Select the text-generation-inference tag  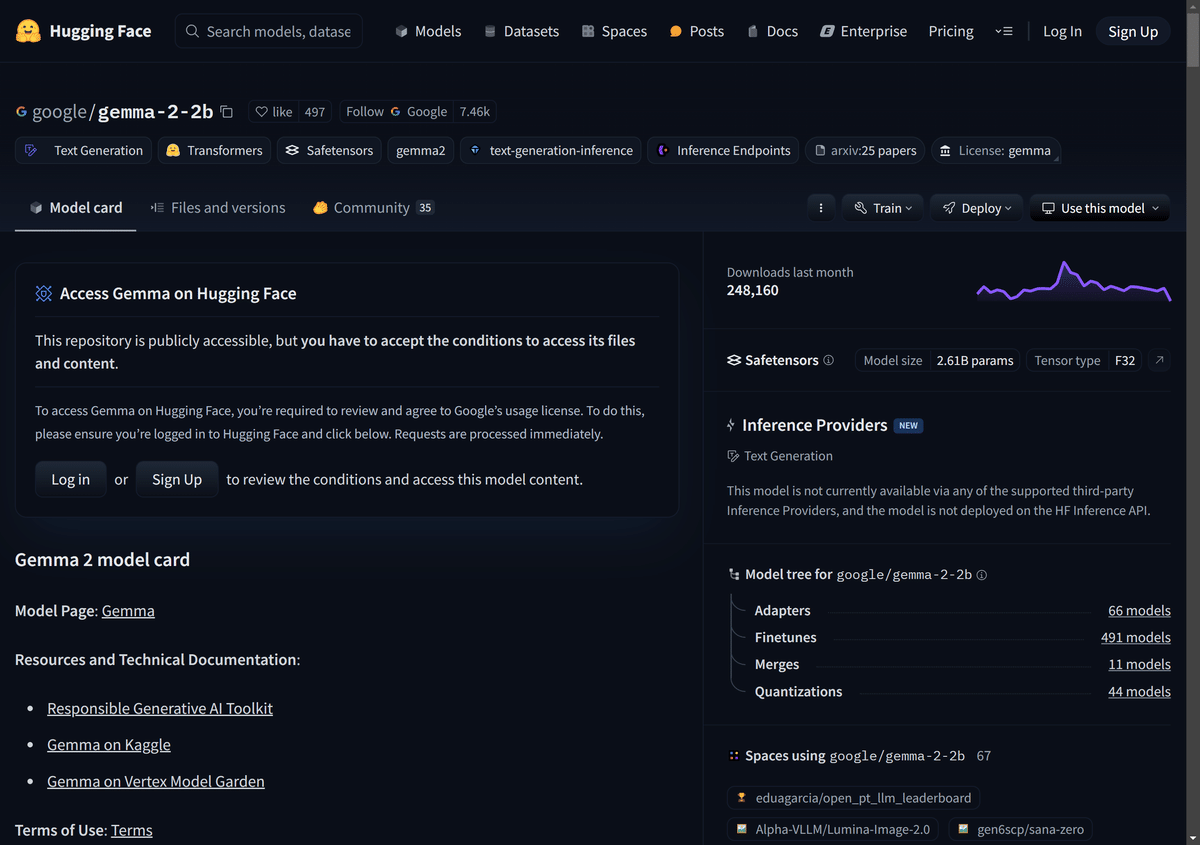tap(551, 150)
